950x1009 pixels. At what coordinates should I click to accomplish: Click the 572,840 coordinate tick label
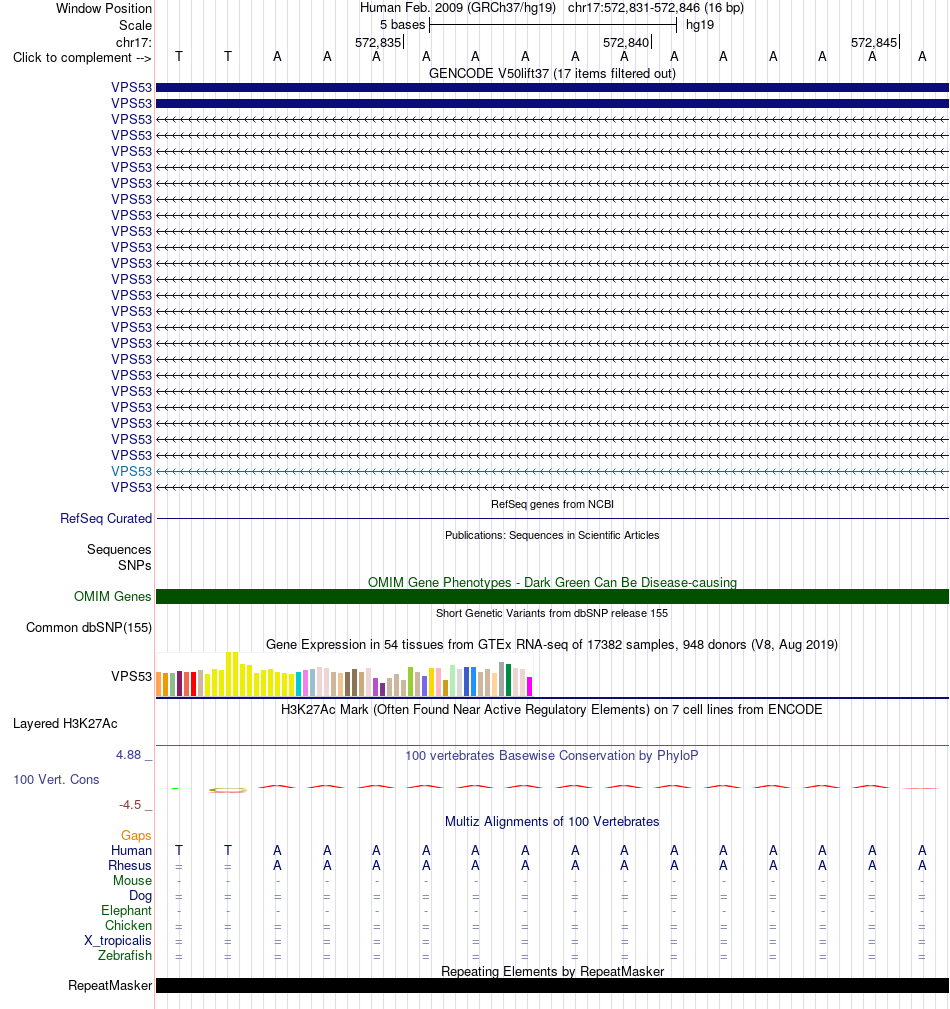(x=626, y=42)
